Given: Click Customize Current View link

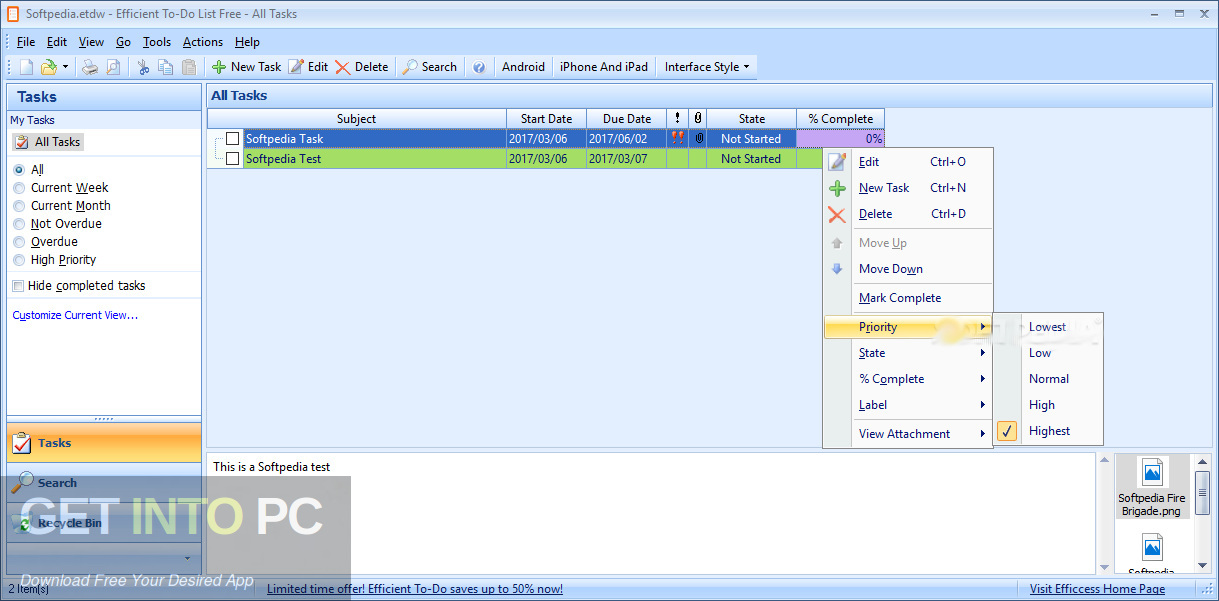Looking at the screenshot, I should [75, 315].
